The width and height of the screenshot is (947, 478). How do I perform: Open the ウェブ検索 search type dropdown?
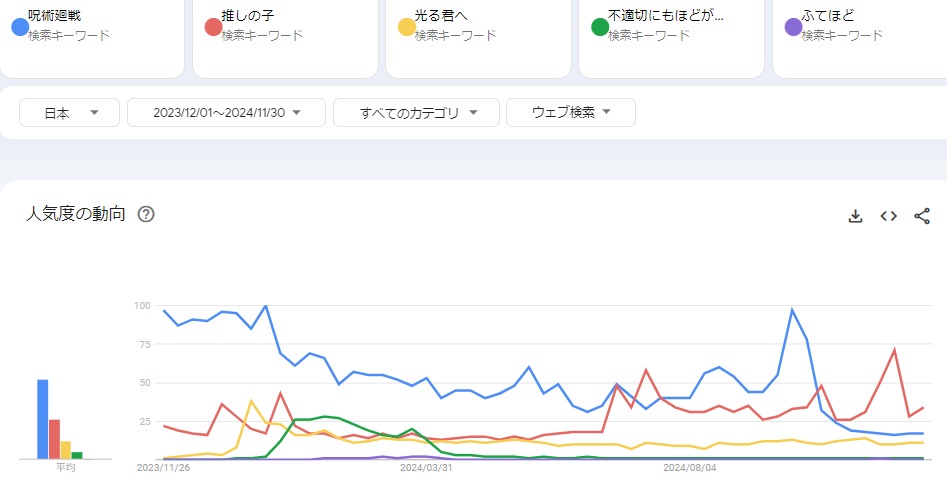point(570,113)
